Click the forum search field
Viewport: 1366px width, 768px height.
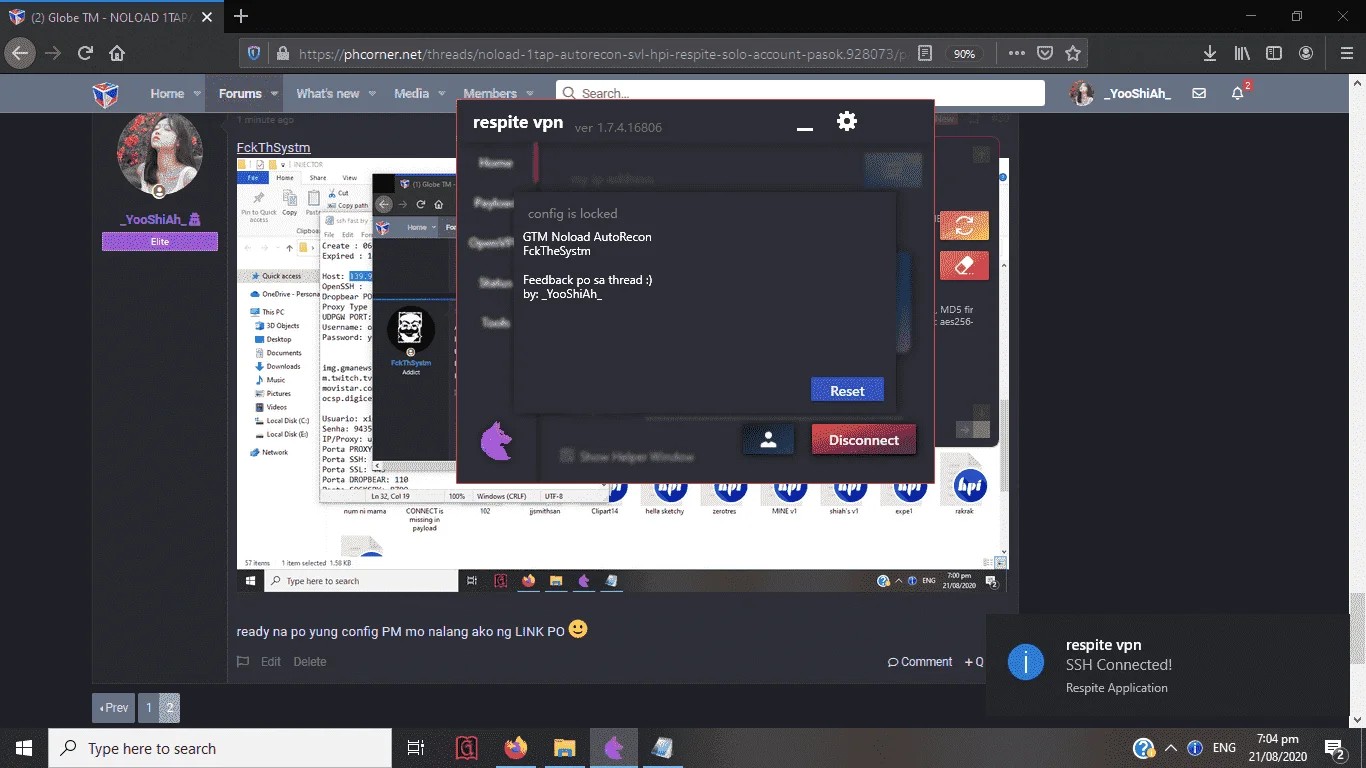point(800,93)
